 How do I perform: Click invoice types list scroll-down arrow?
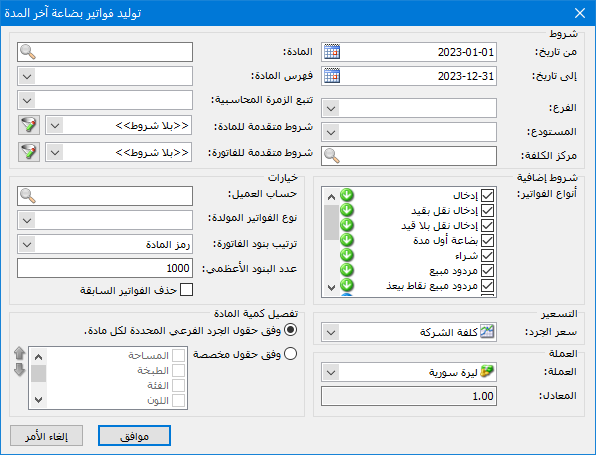coord(331,288)
